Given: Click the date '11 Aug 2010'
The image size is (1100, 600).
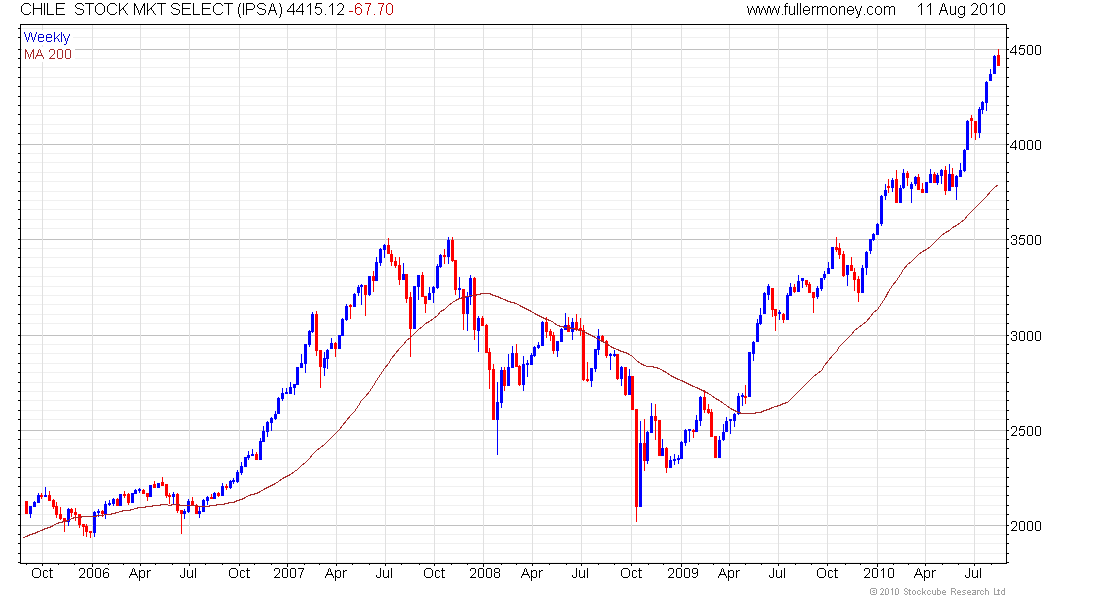Looking at the screenshot, I should [x=961, y=10].
